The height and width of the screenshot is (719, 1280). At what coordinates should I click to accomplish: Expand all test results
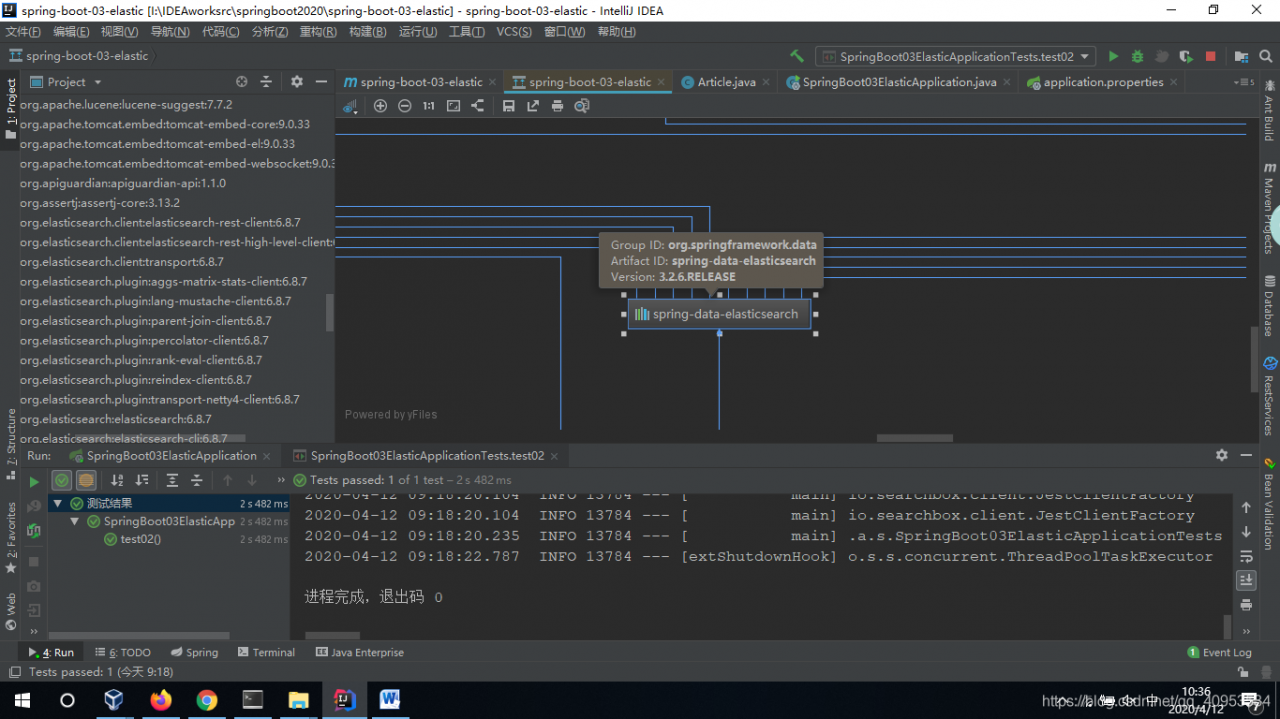(x=172, y=481)
